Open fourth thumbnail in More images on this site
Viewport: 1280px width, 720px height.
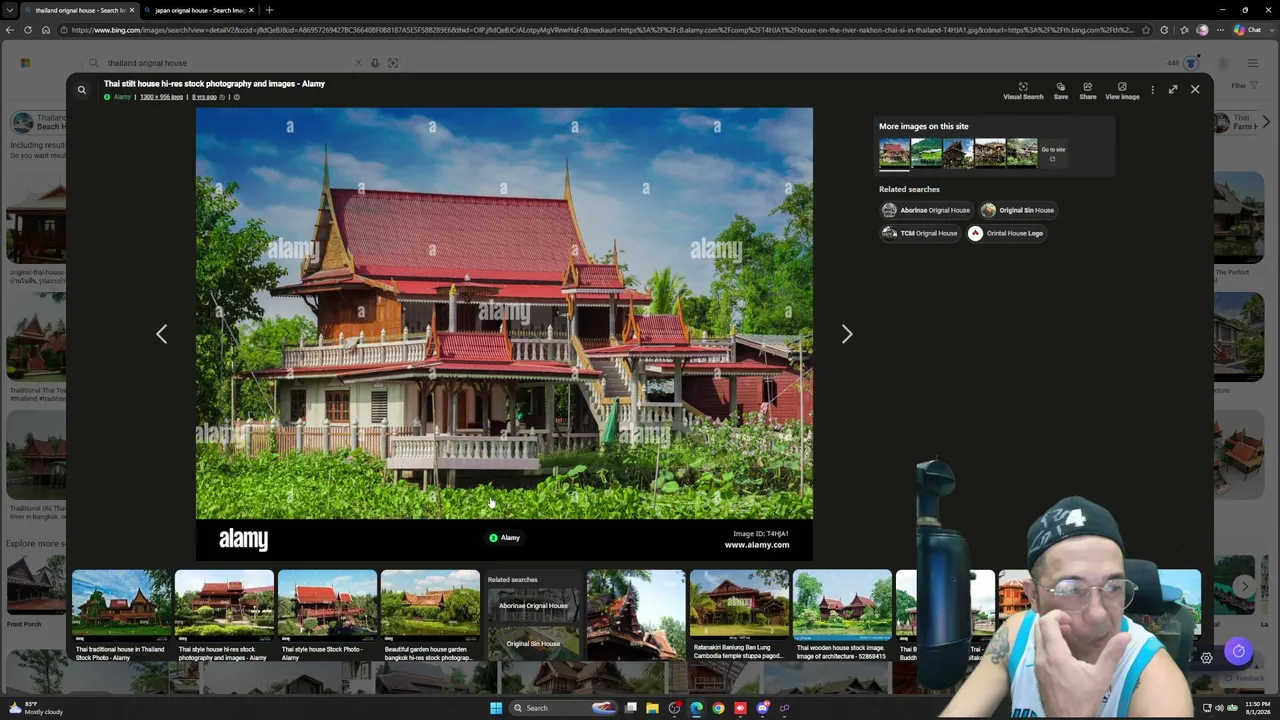tap(990, 152)
